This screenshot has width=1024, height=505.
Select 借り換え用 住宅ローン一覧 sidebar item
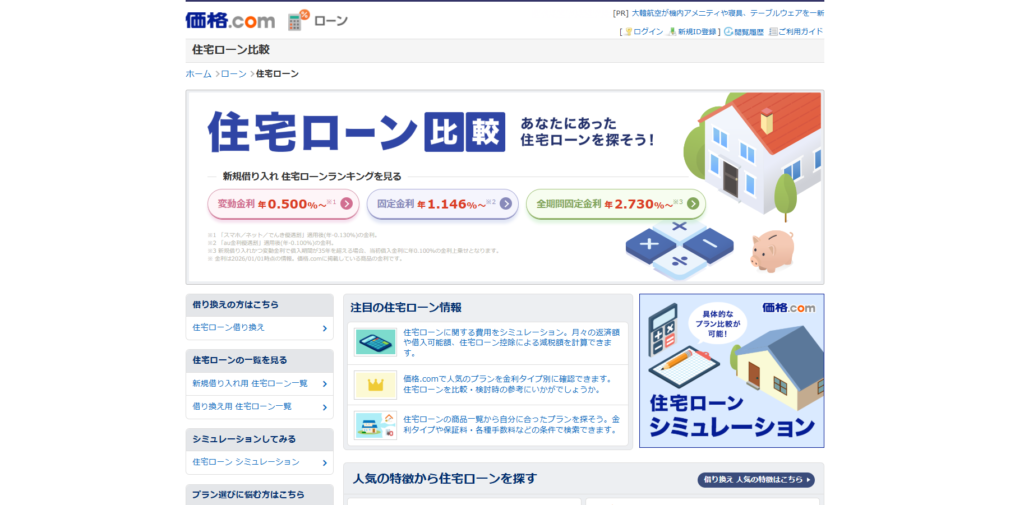[x=259, y=407]
